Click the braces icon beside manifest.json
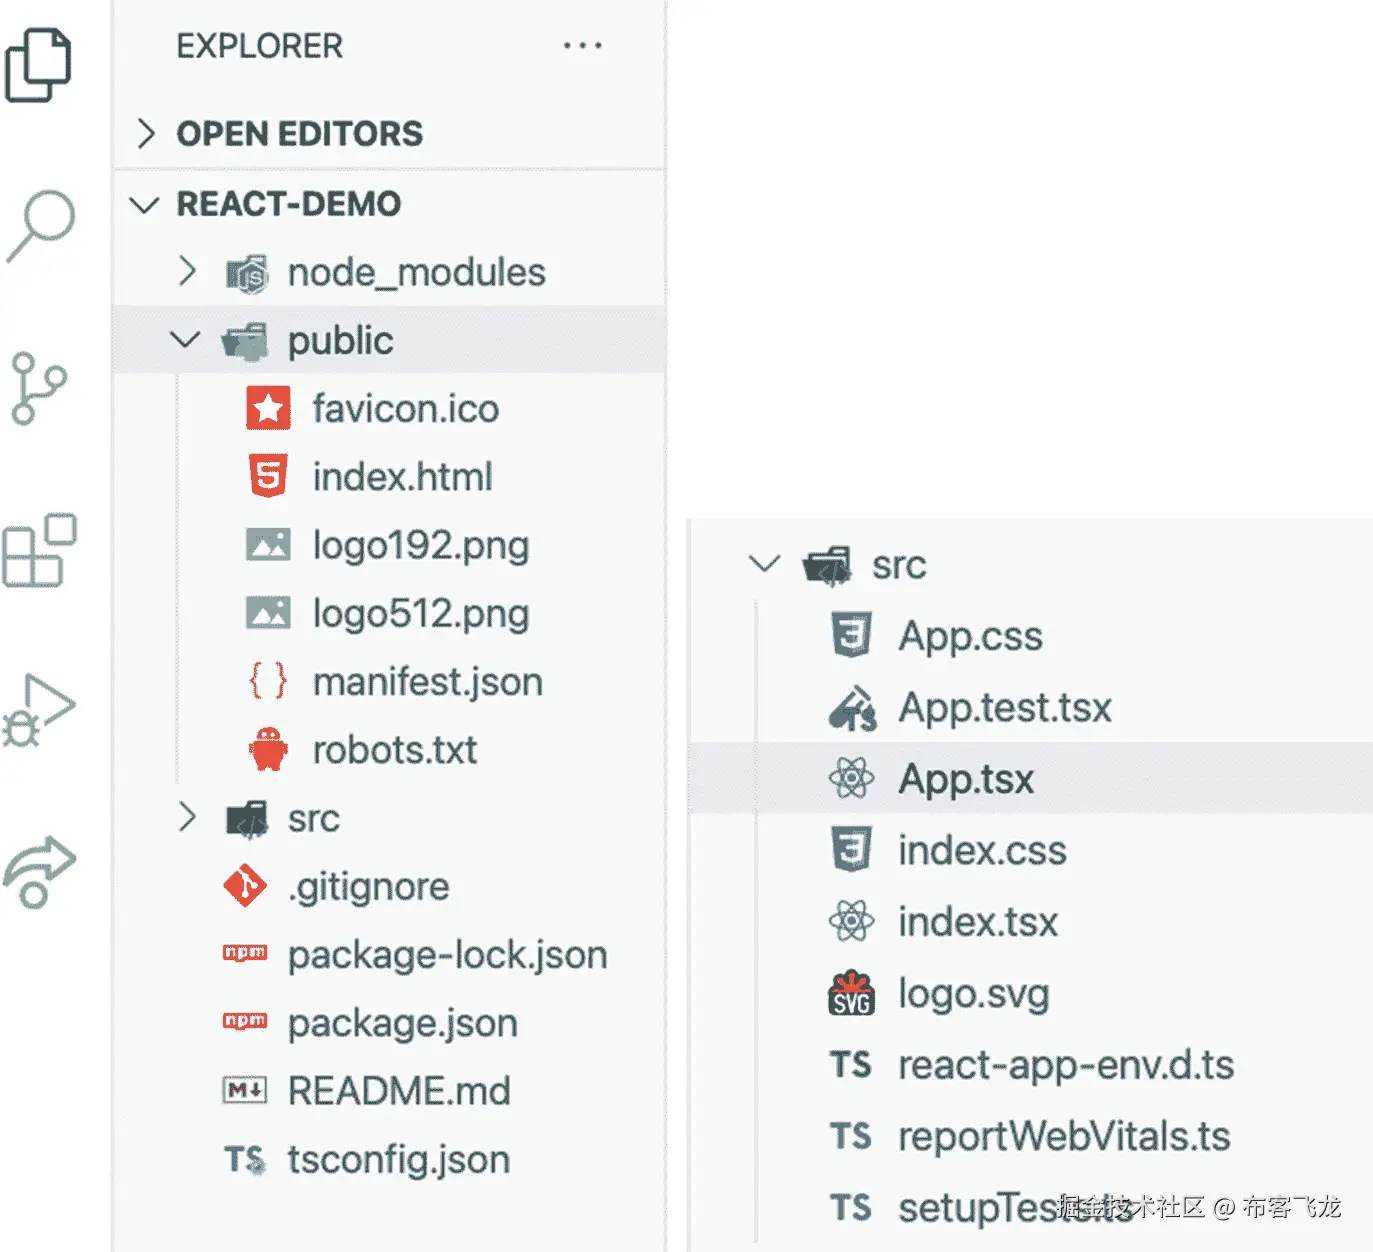This screenshot has height=1252, width=1373. tap(268, 681)
